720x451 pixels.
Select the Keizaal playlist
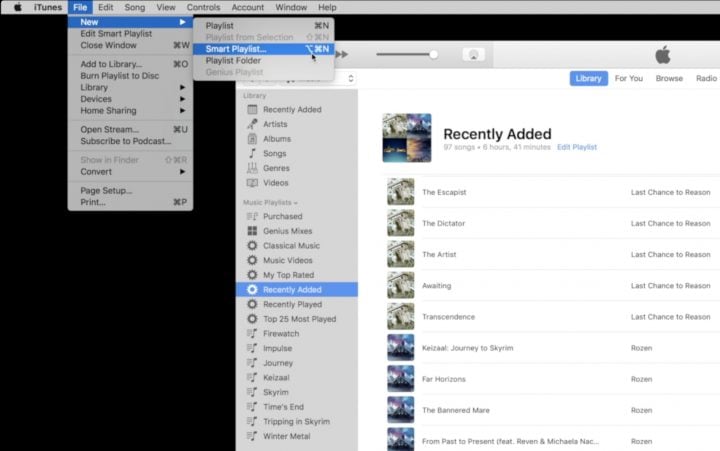tap(276, 378)
